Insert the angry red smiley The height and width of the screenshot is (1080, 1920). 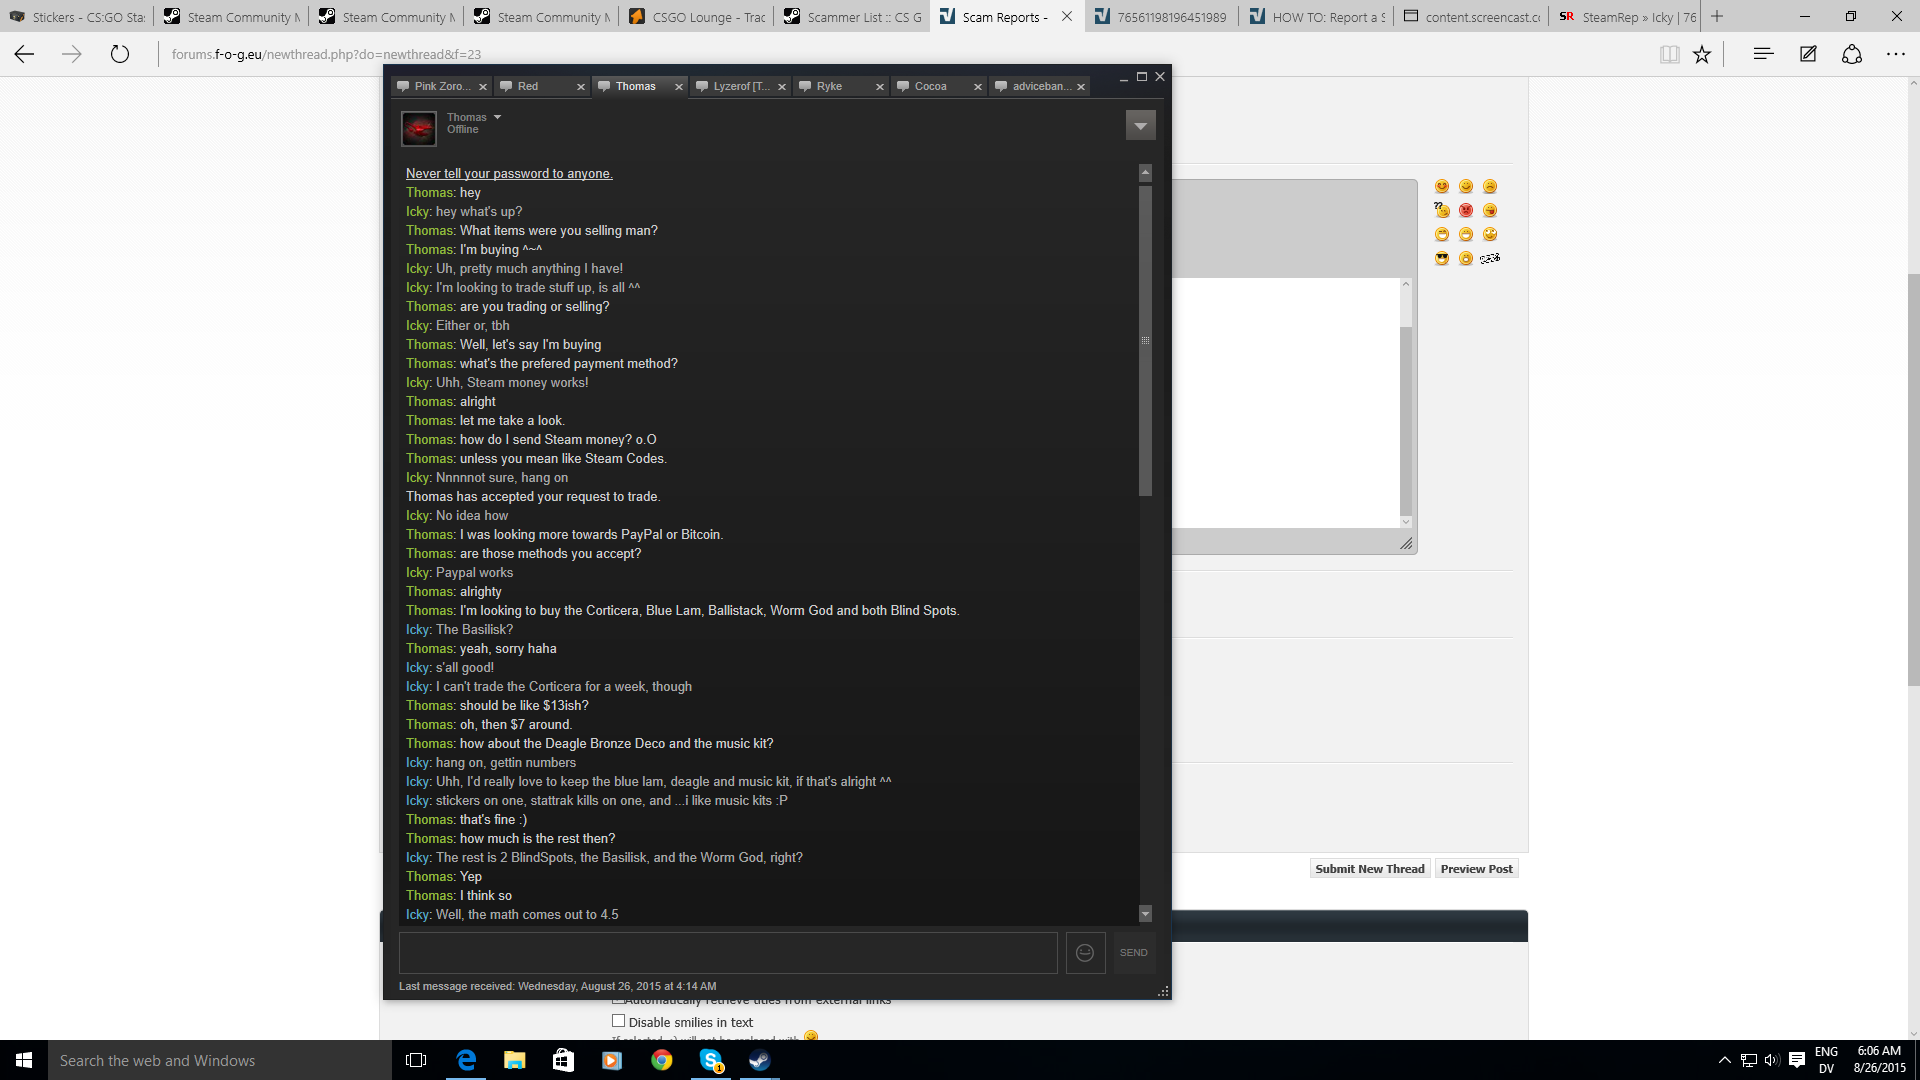pyautogui.click(x=1466, y=211)
